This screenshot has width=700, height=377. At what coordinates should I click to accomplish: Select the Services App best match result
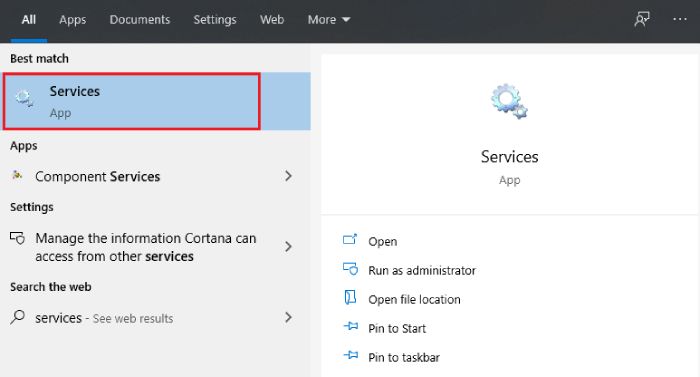(156, 101)
